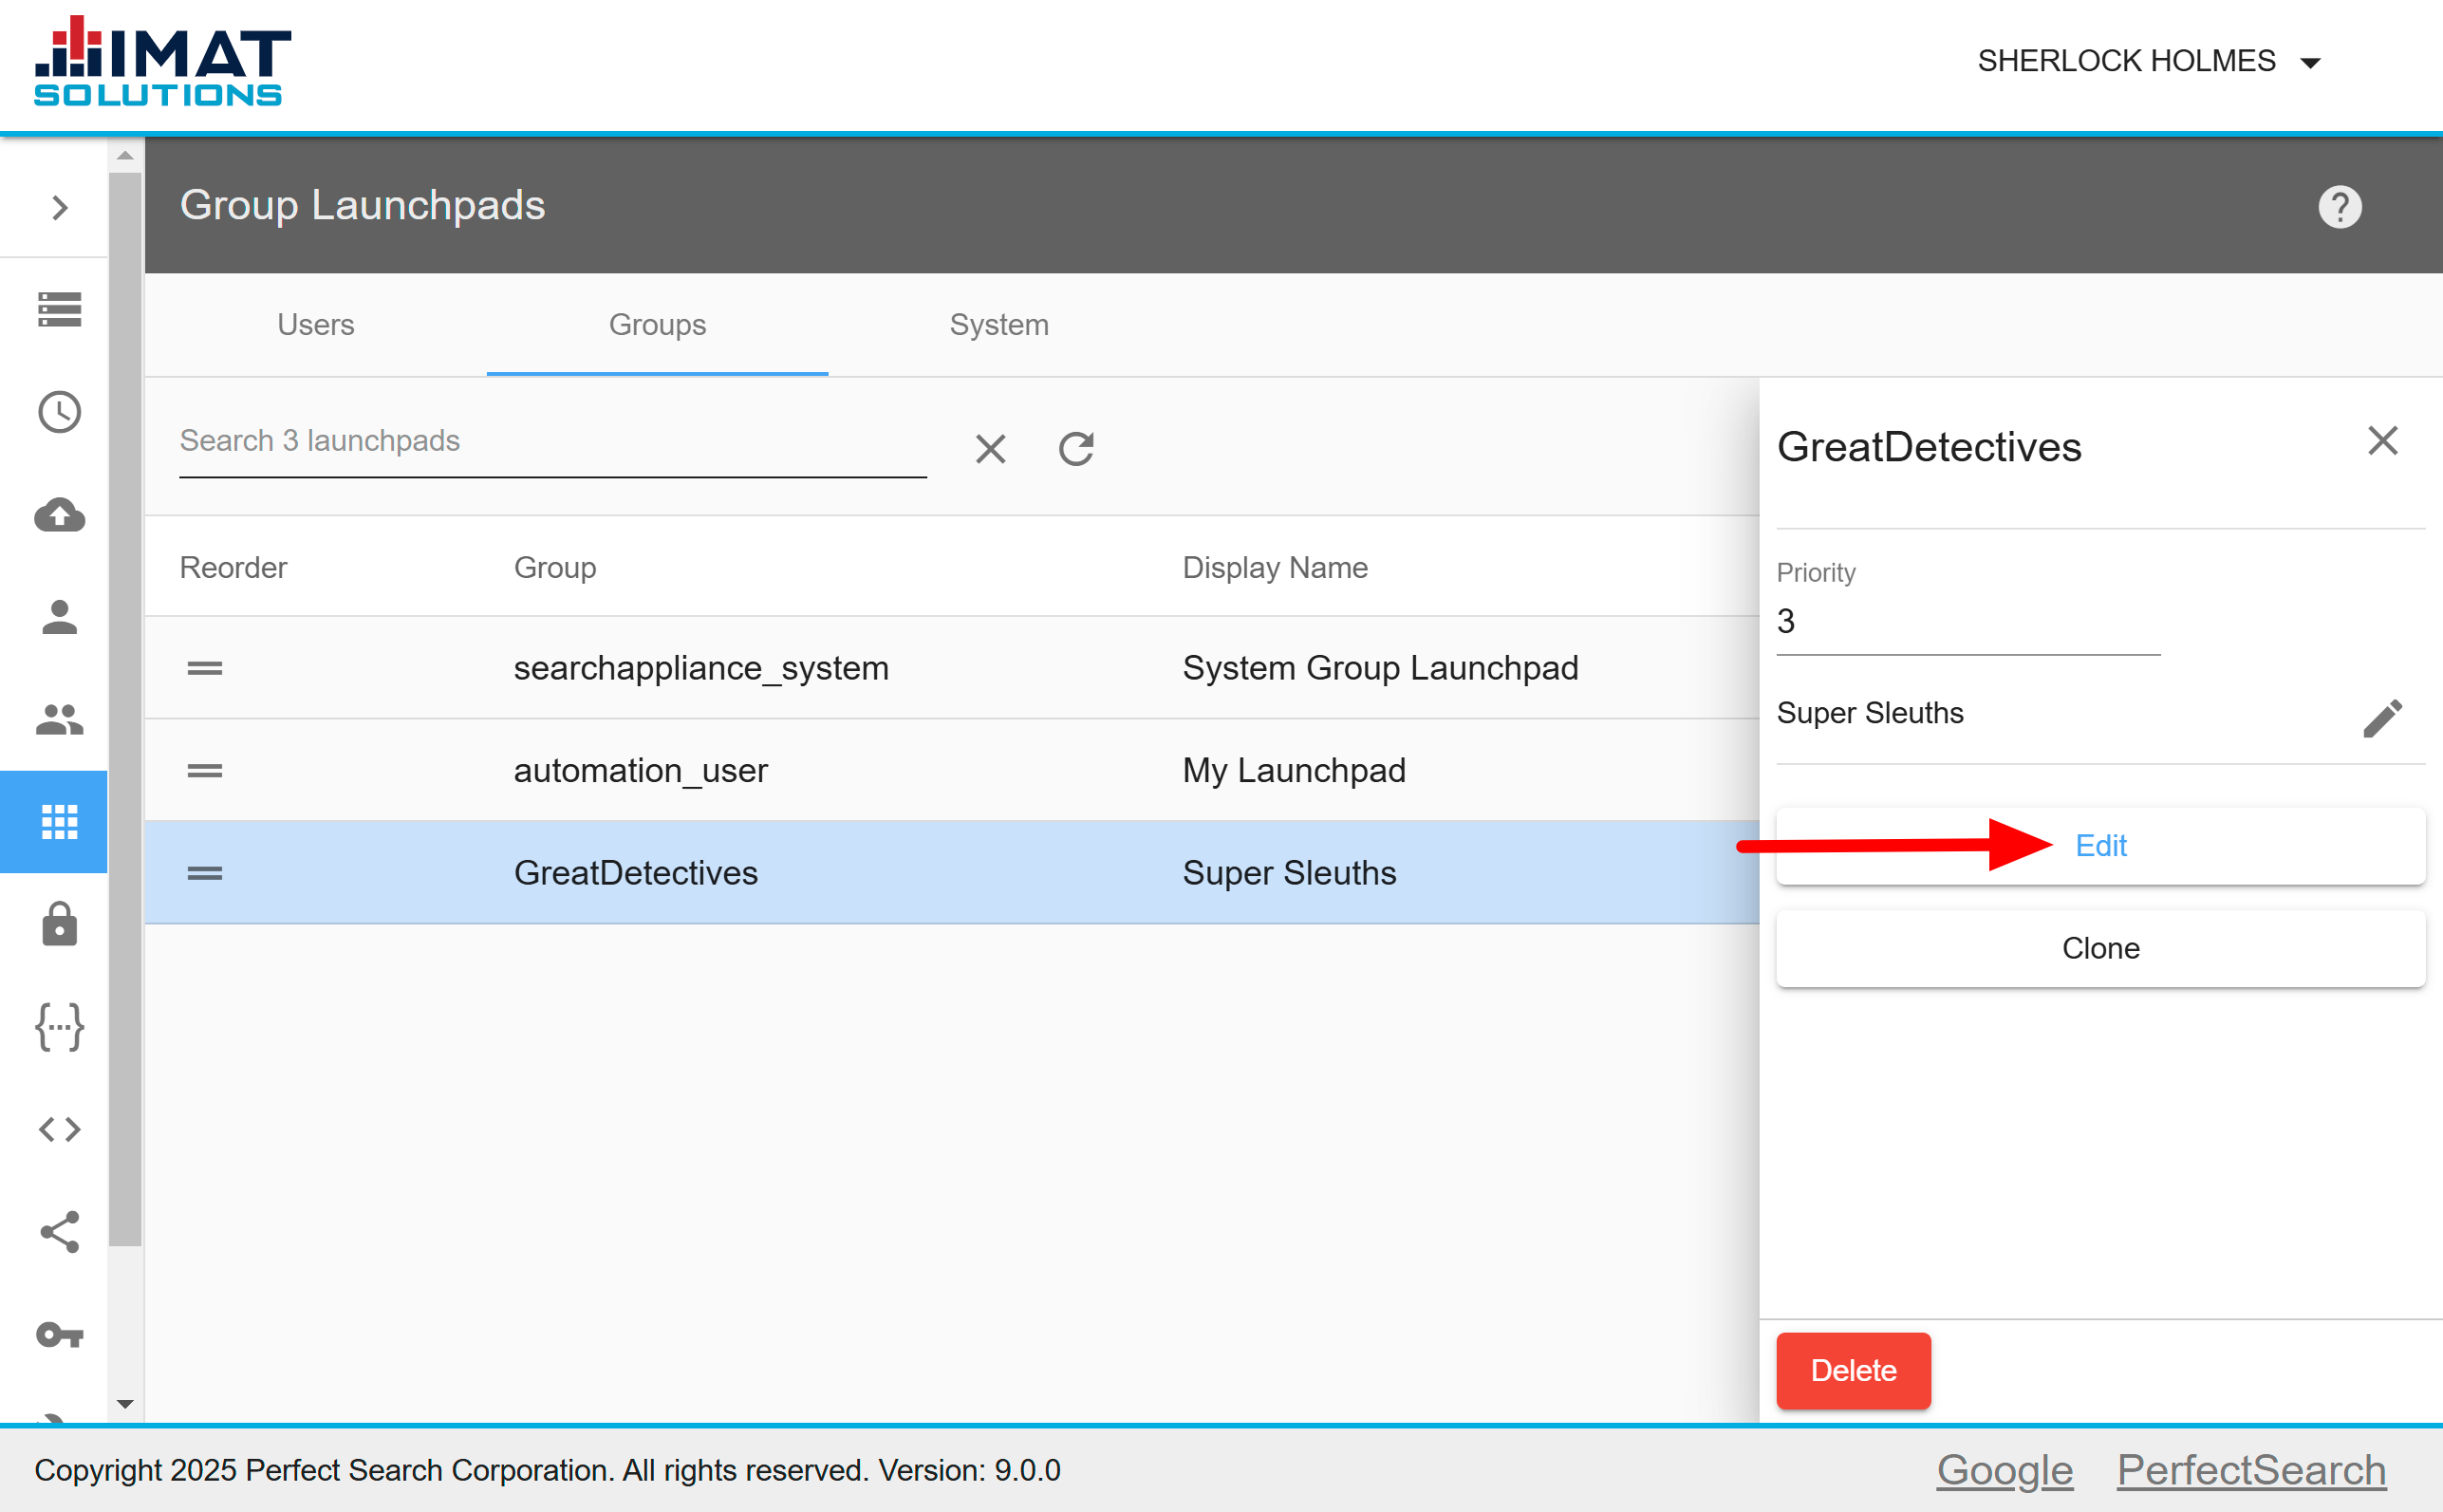
Task: Click the Edit button
Action: [2100, 846]
